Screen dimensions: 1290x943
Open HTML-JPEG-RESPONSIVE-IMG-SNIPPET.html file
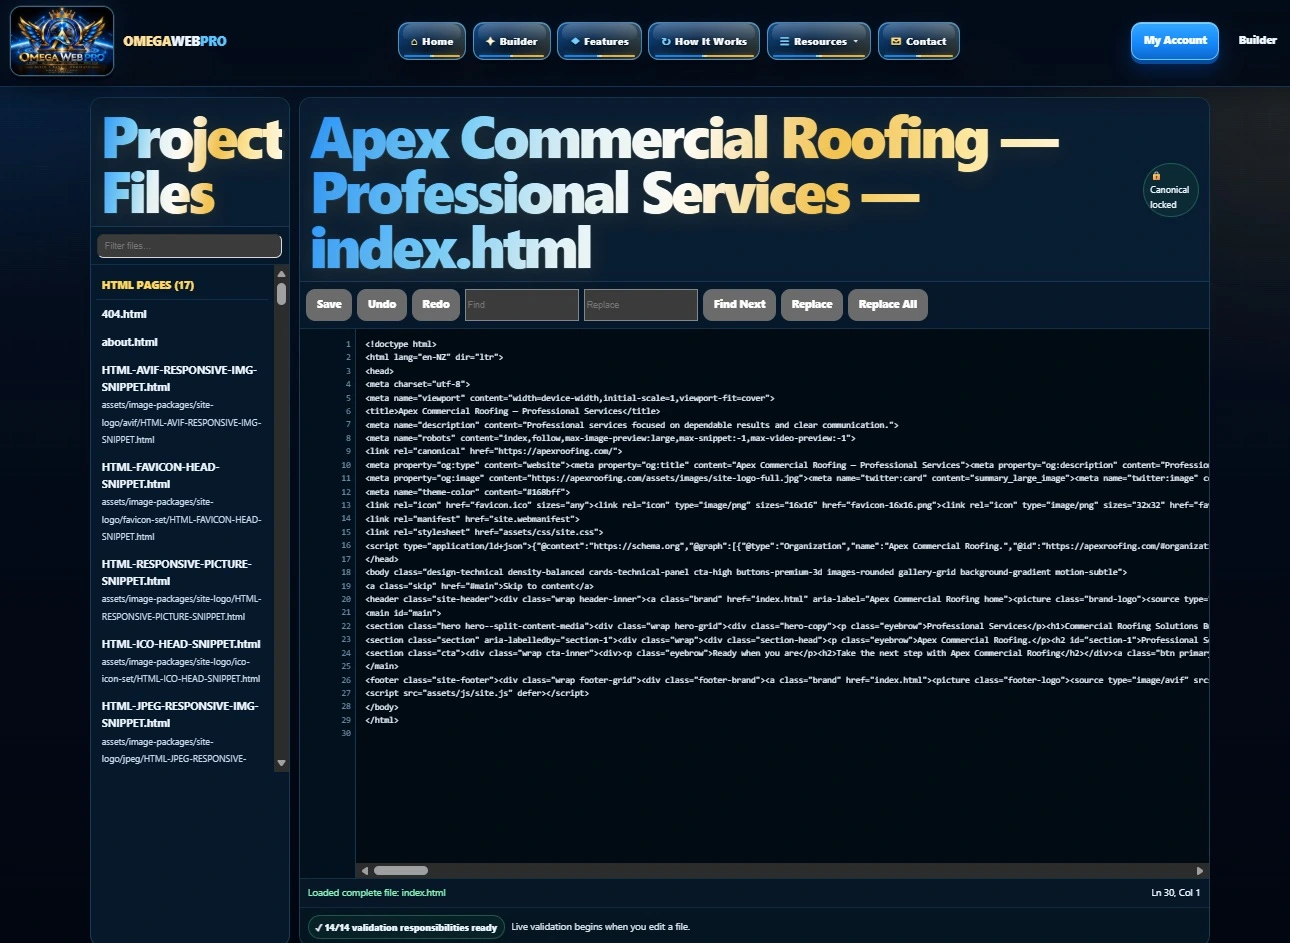coord(181,732)
